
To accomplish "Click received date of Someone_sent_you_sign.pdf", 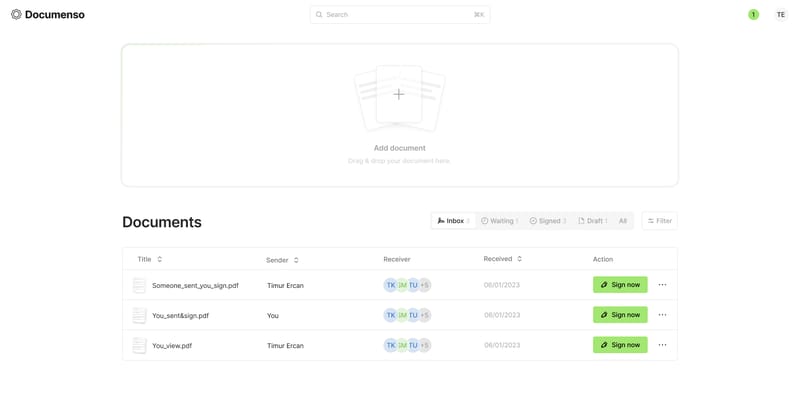I will click(x=502, y=285).
